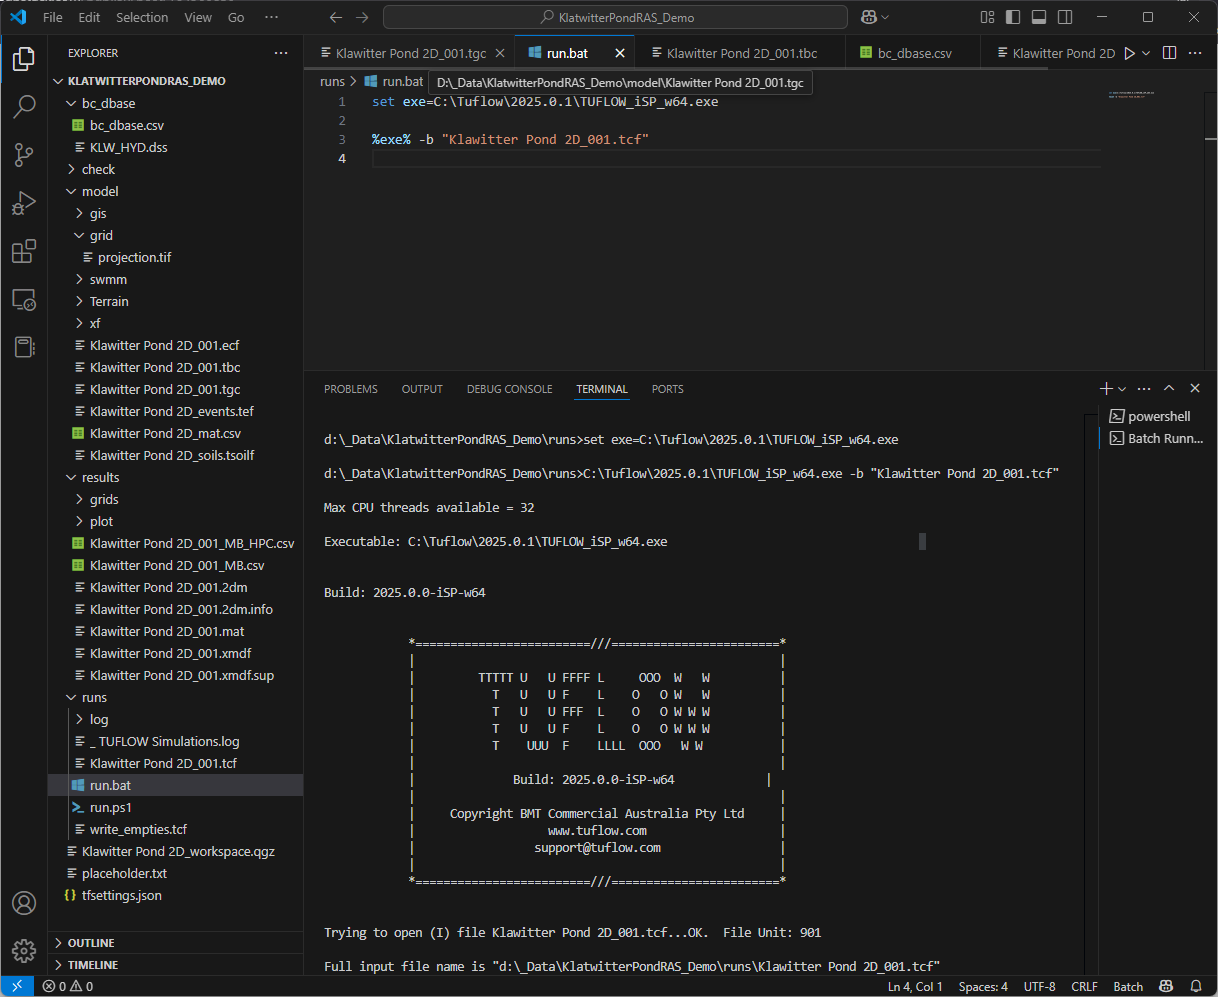This screenshot has height=997, width=1218.
Task: Run the file with the play icon
Action: pos(1129,53)
